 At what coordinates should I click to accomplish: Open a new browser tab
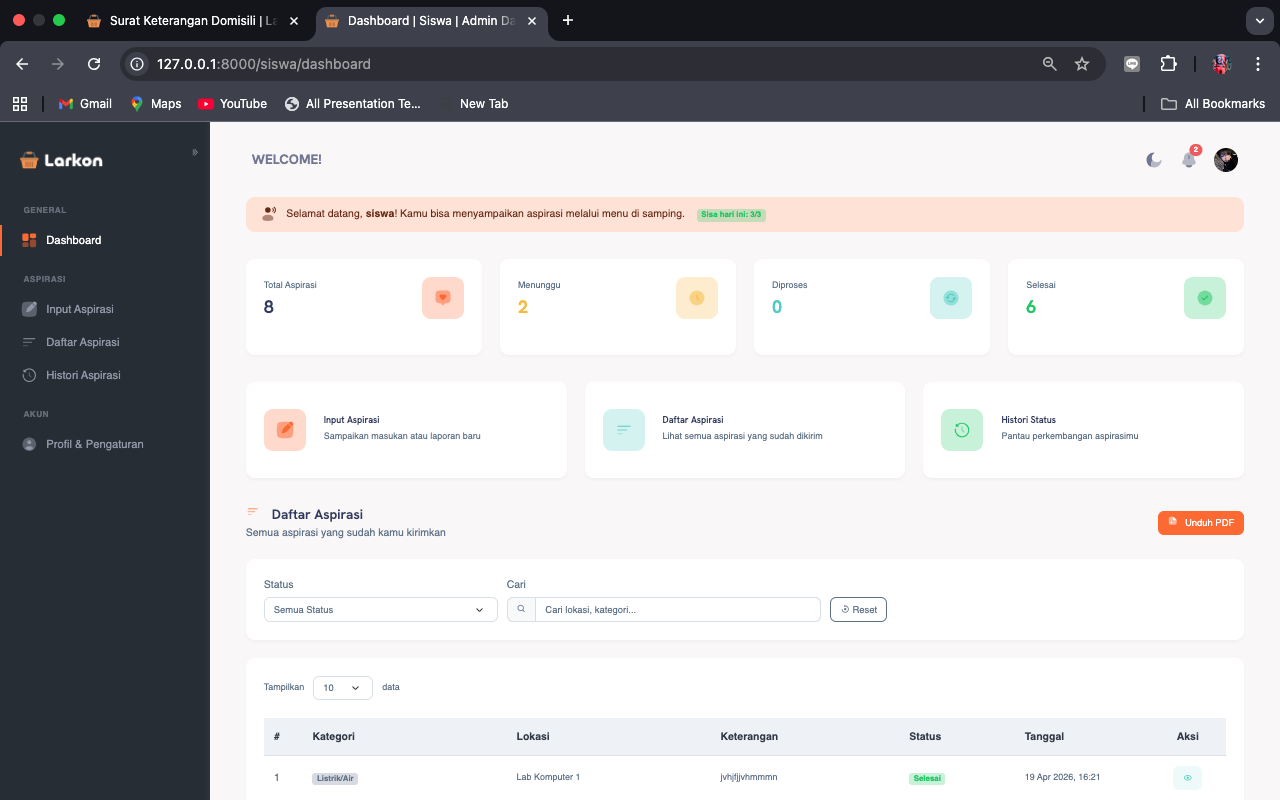tap(568, 20)
